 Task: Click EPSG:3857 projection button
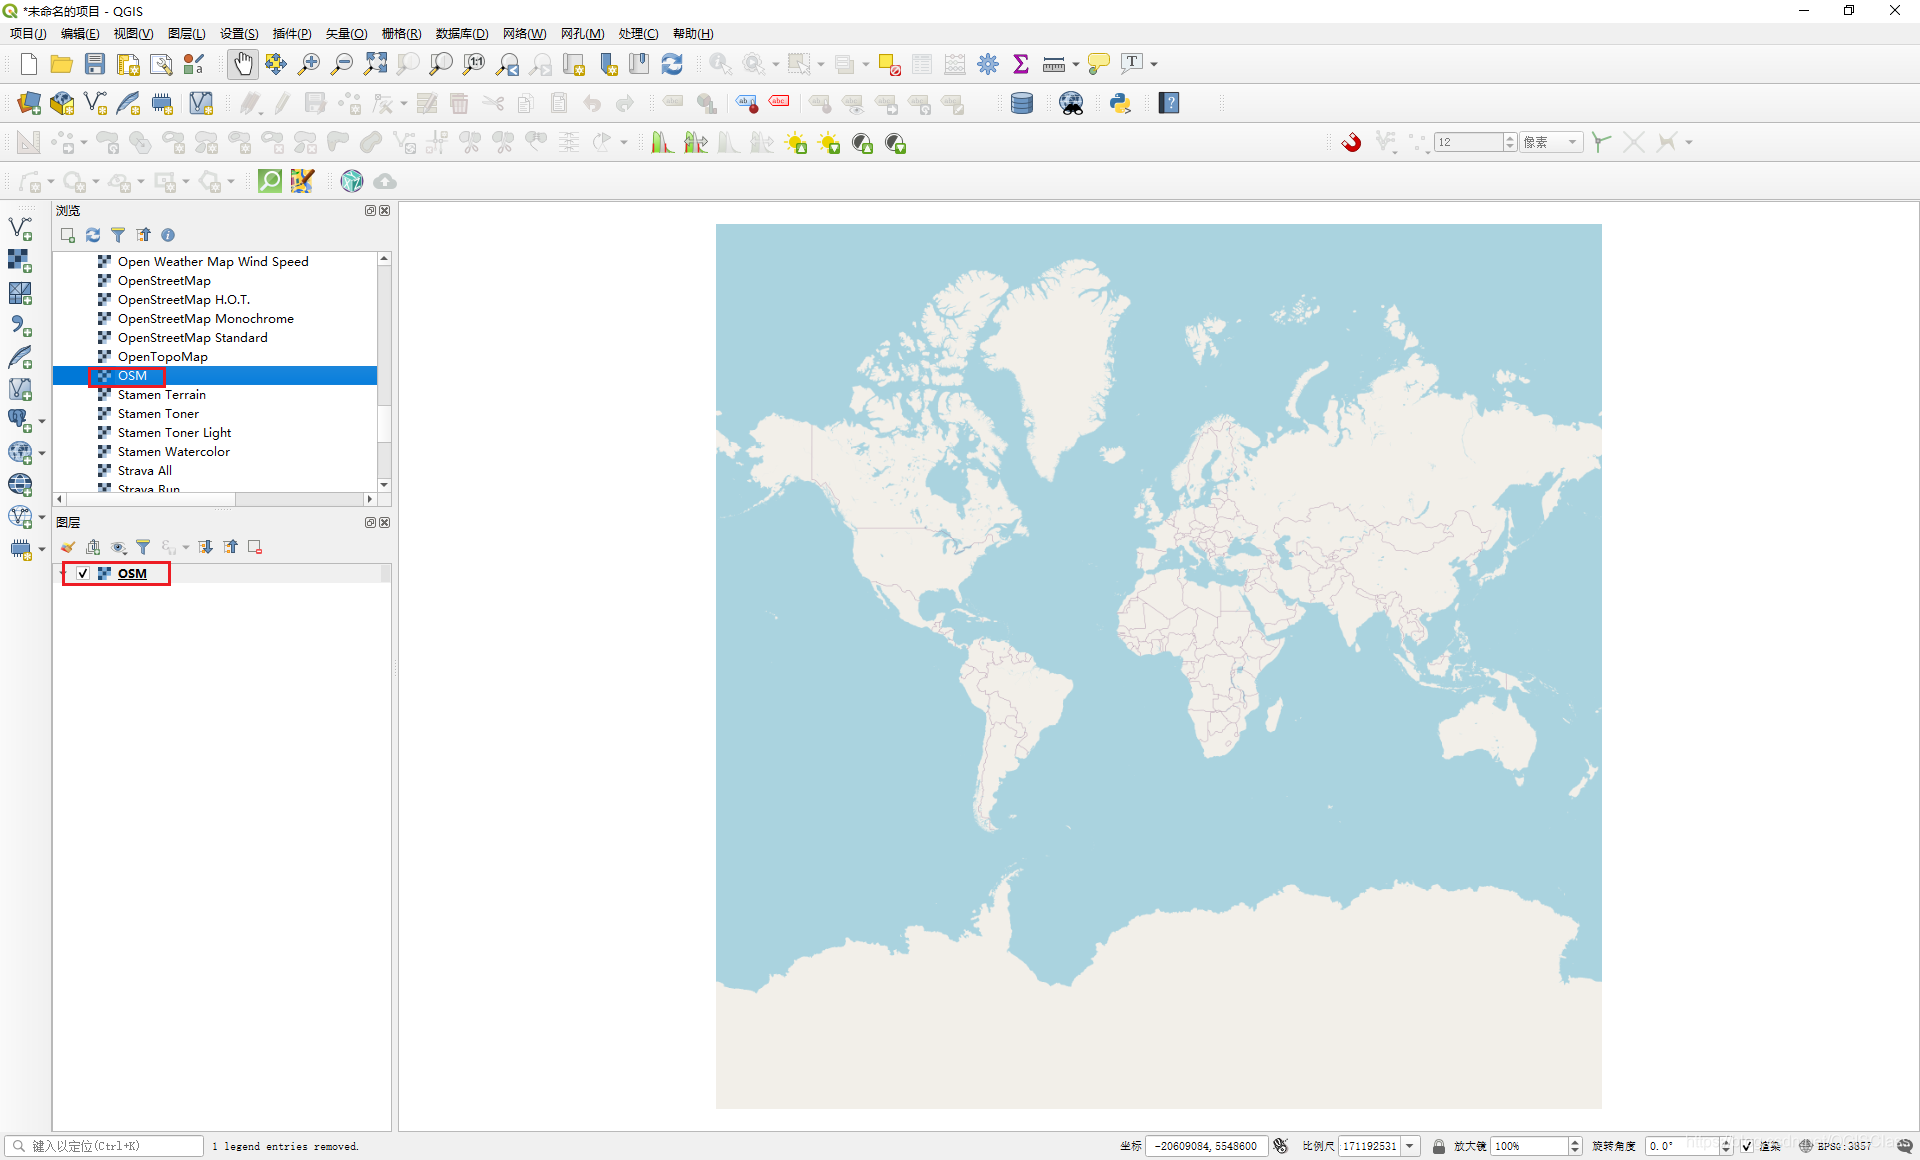coord(1836,1146)
